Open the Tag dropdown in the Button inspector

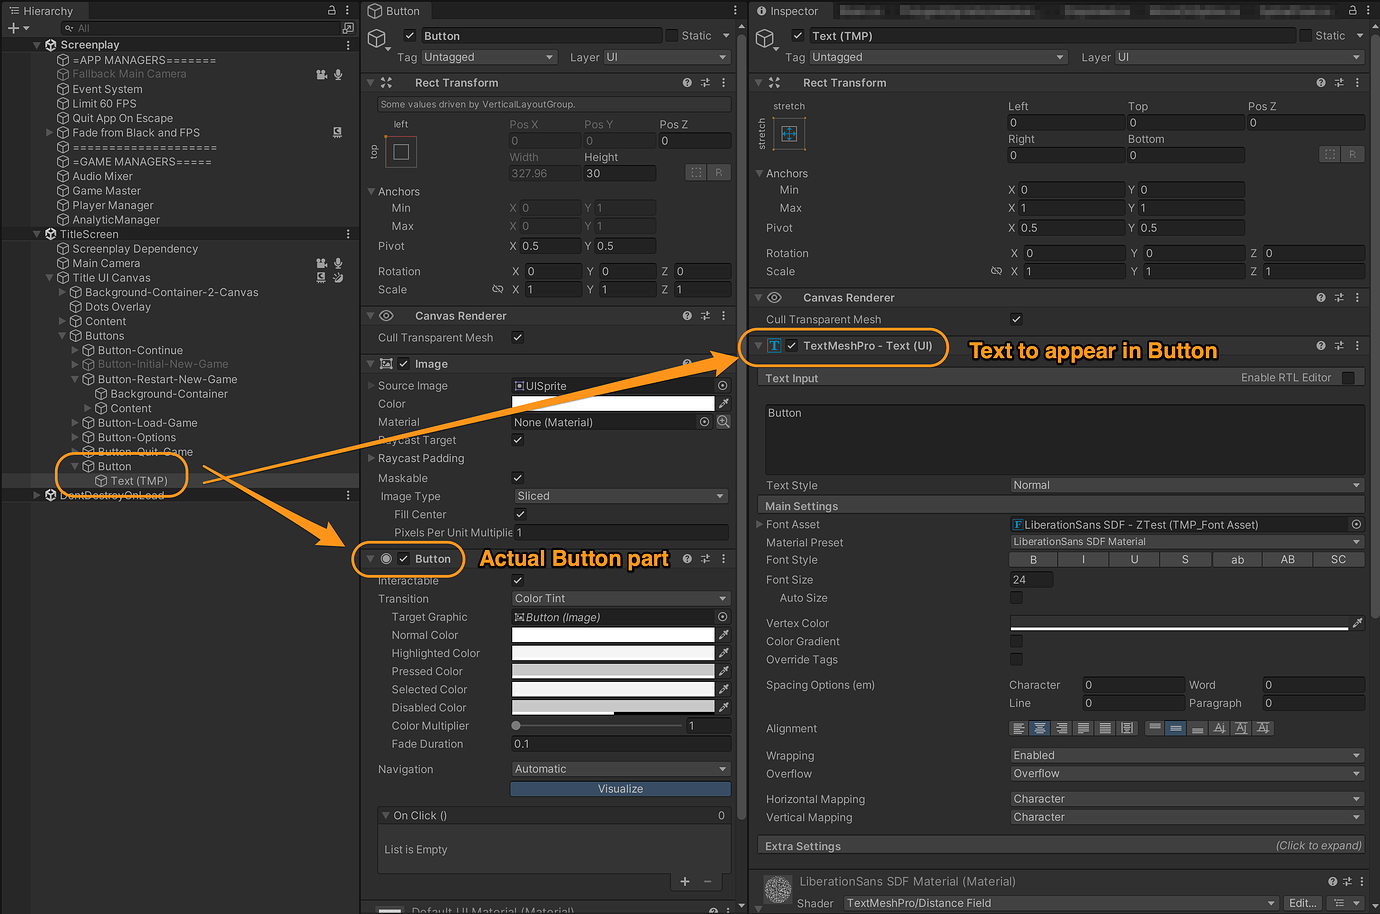[489, 57]
